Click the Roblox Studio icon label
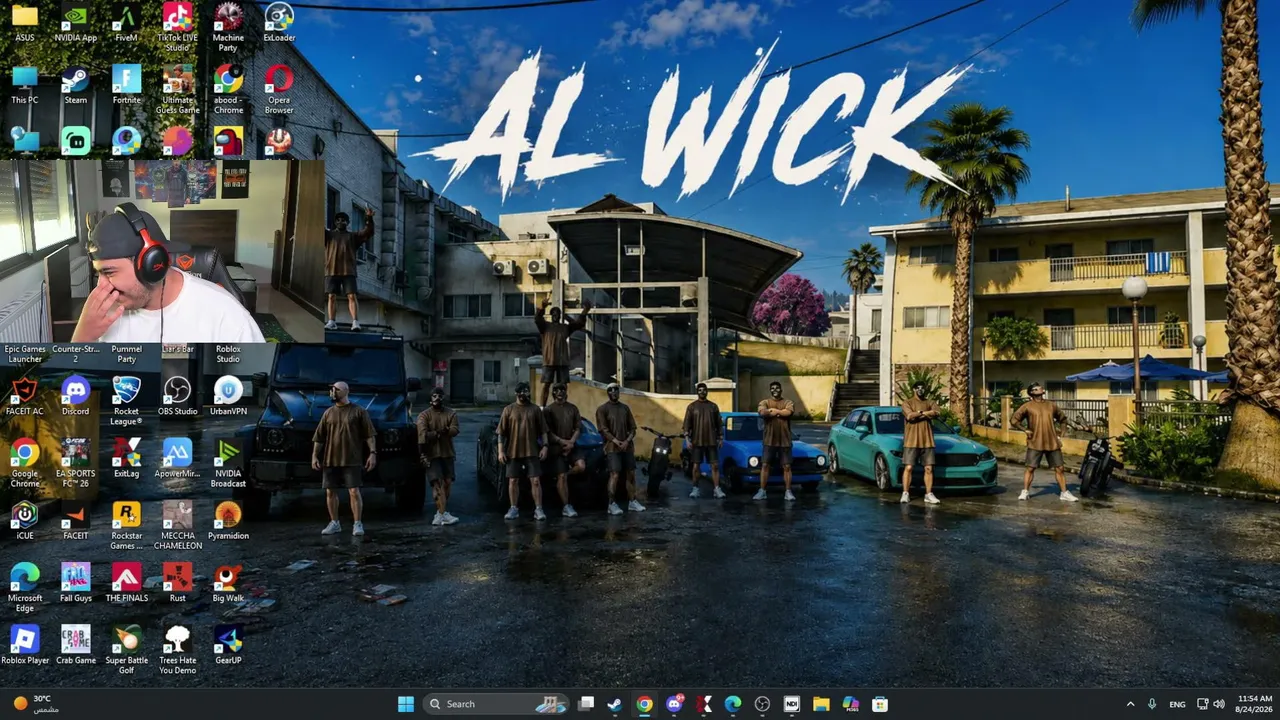This screenshot has height=720, width=1280. (228, 354)
